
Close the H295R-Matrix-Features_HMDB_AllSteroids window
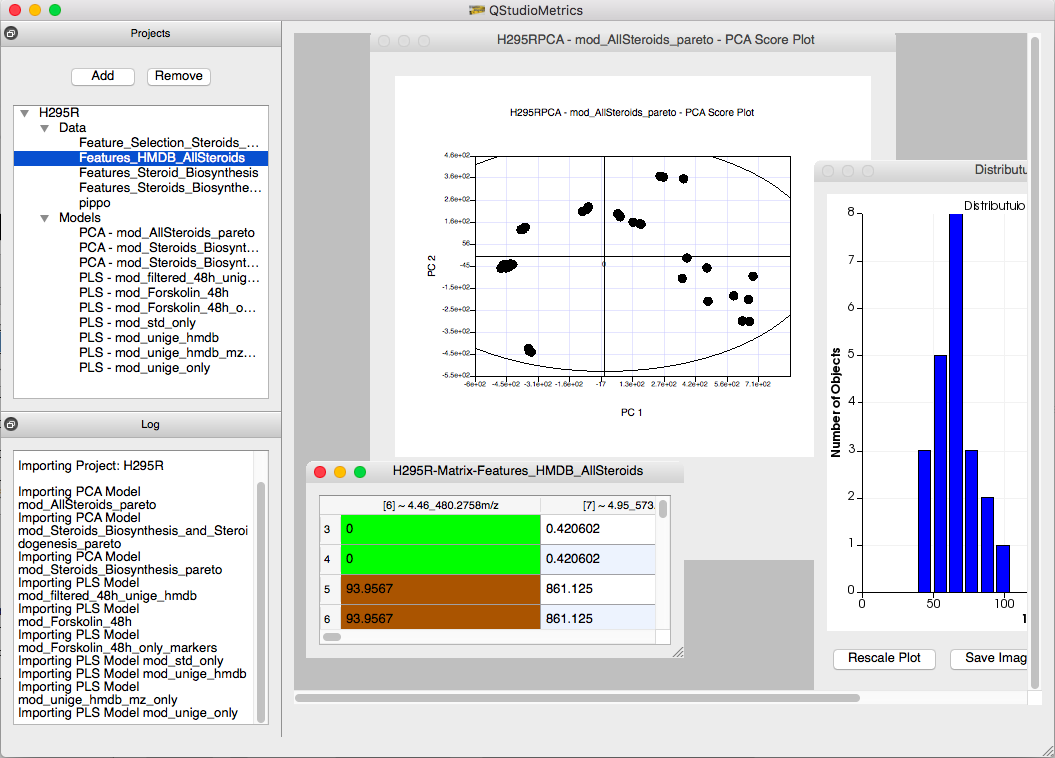click(320, 471)
